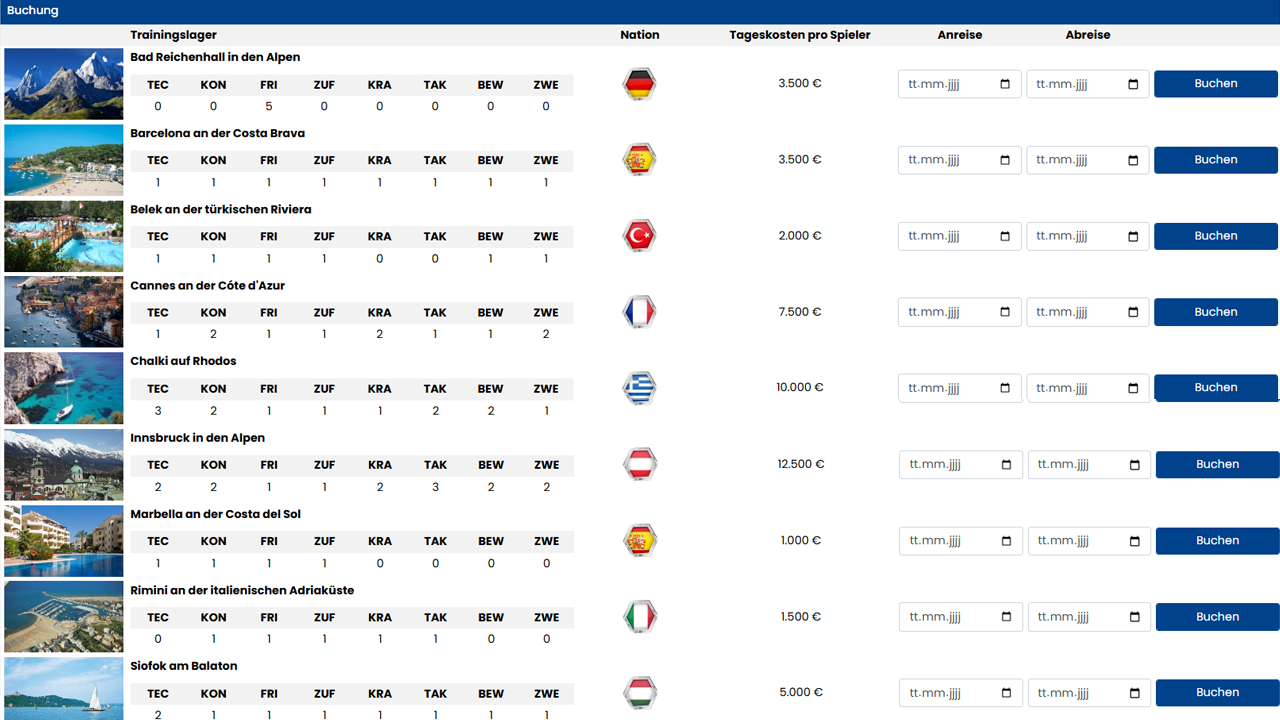The width and height of the screenshot is (1280, 720).
Task: Click Barcelona Anreise date field
Action: (x=950, y=160)
